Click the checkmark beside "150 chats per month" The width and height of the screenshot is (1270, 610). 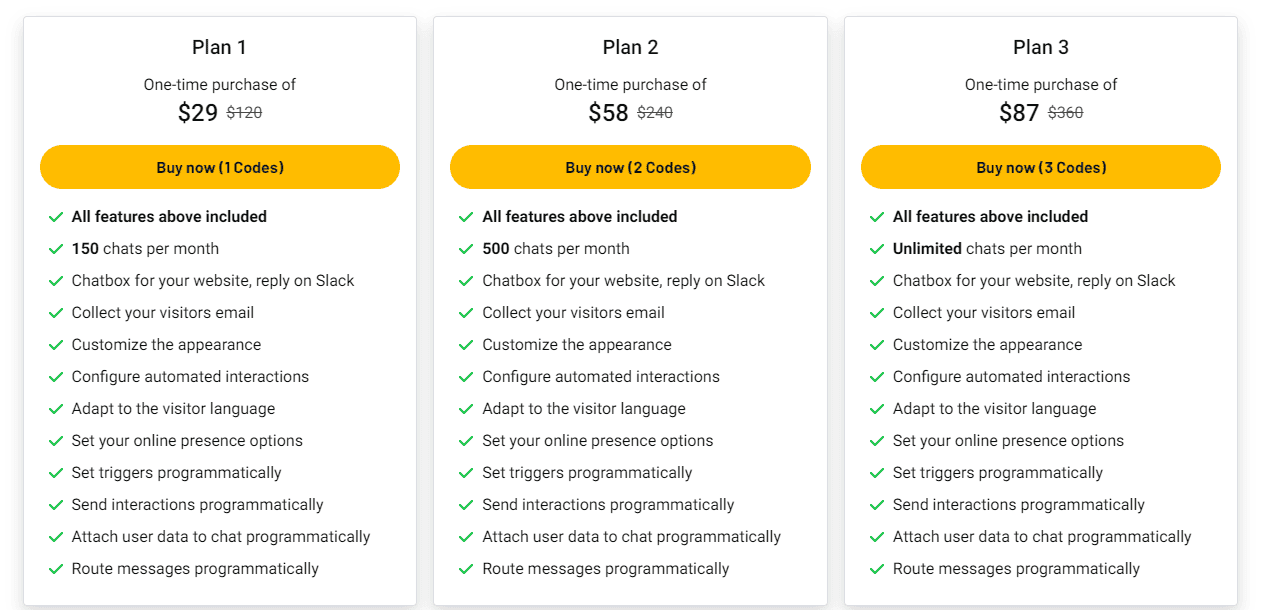(x=57, y=248)
